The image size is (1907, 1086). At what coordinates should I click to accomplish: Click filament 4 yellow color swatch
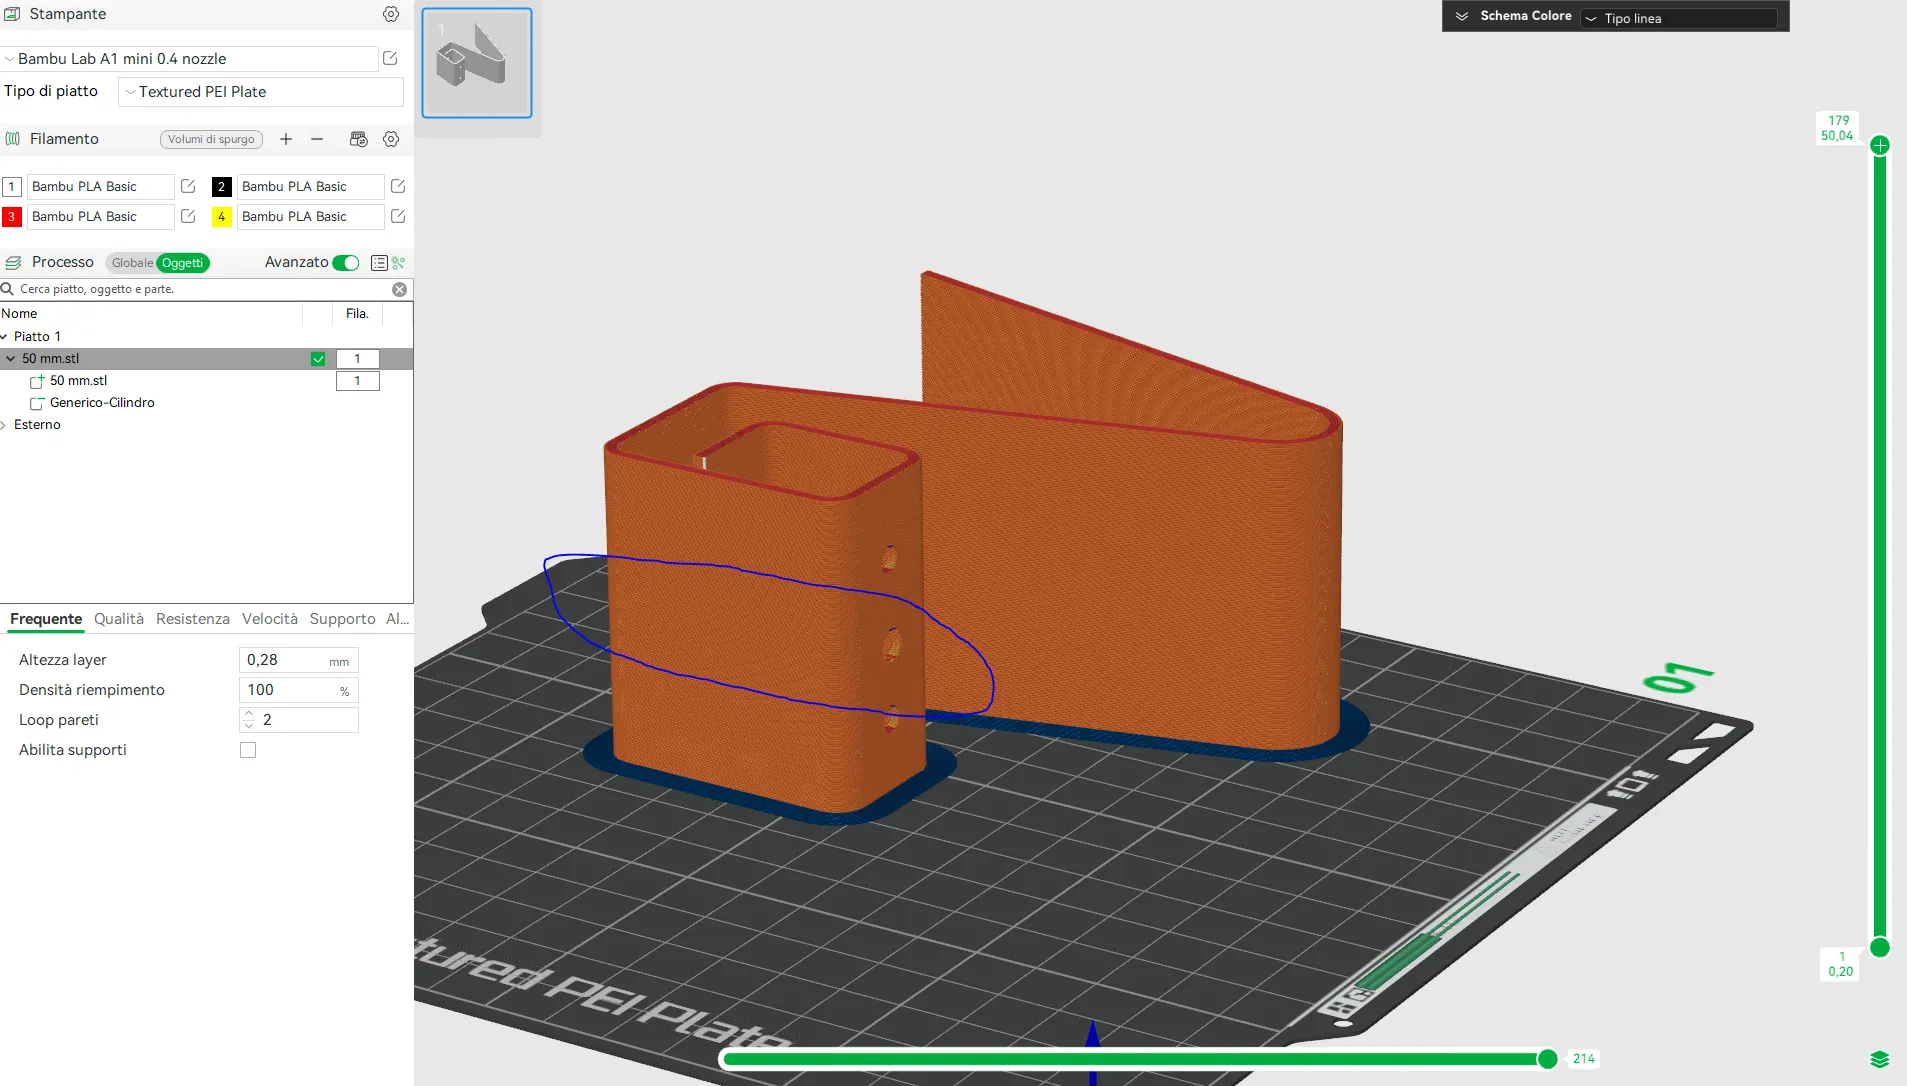[x=222, y=216]
